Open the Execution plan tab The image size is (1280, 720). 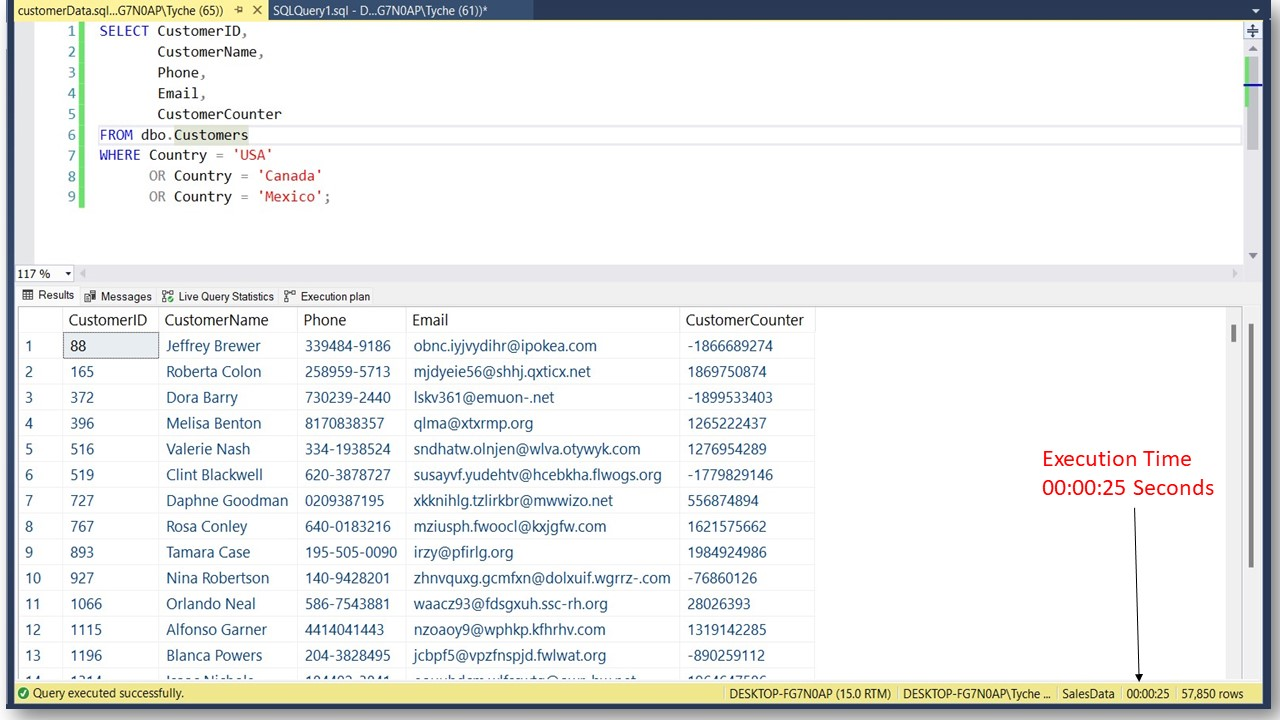coord(327,296)
